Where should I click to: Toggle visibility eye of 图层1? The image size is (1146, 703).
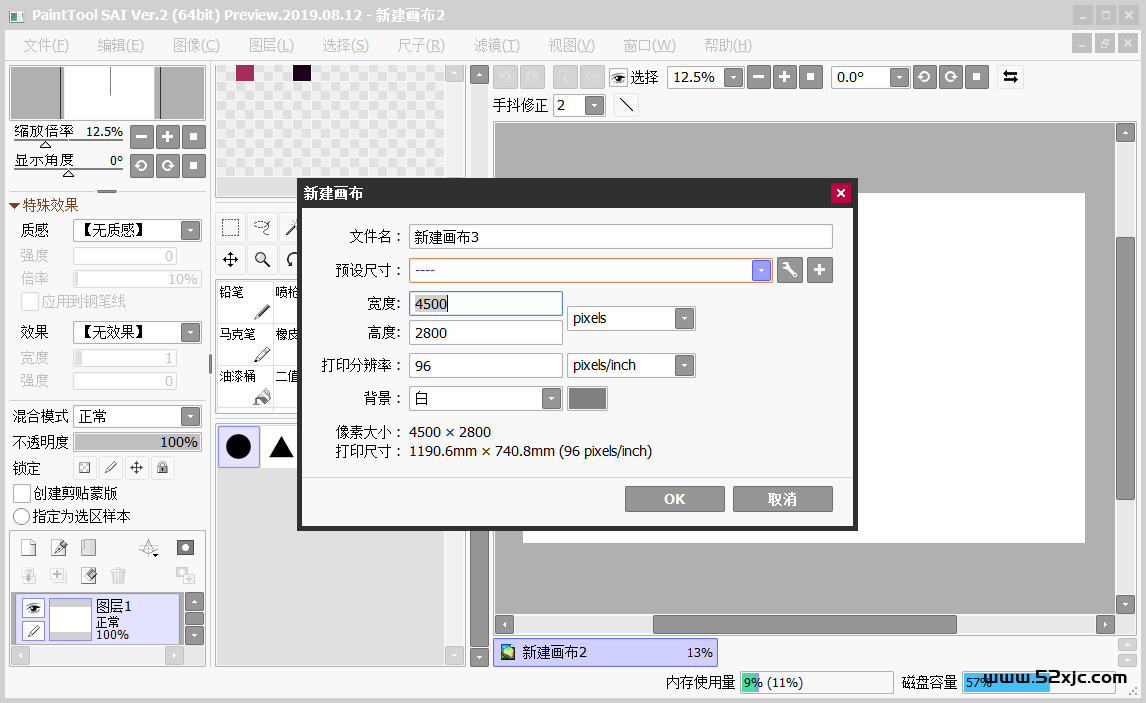click(33, 607)
